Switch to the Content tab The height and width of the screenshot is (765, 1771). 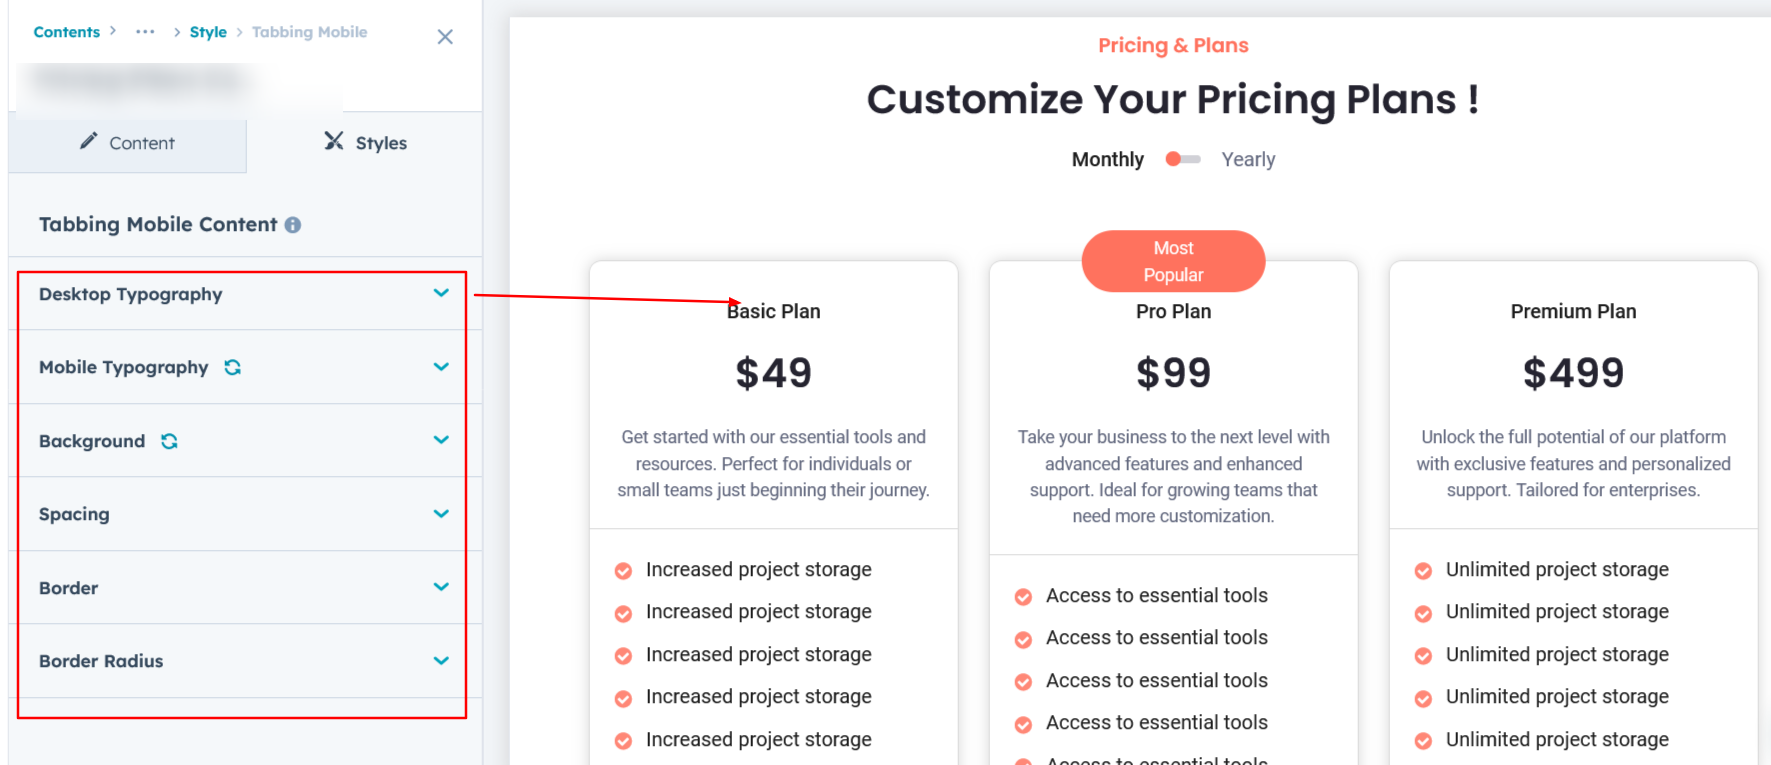[x=128, y=143]
